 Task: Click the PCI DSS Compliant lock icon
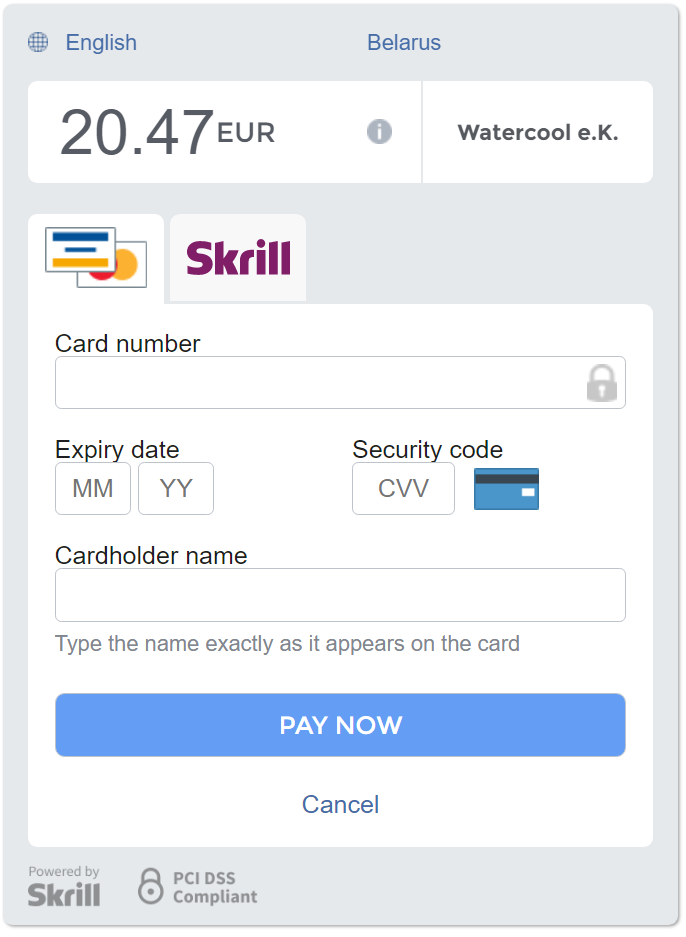pos(150,886)
